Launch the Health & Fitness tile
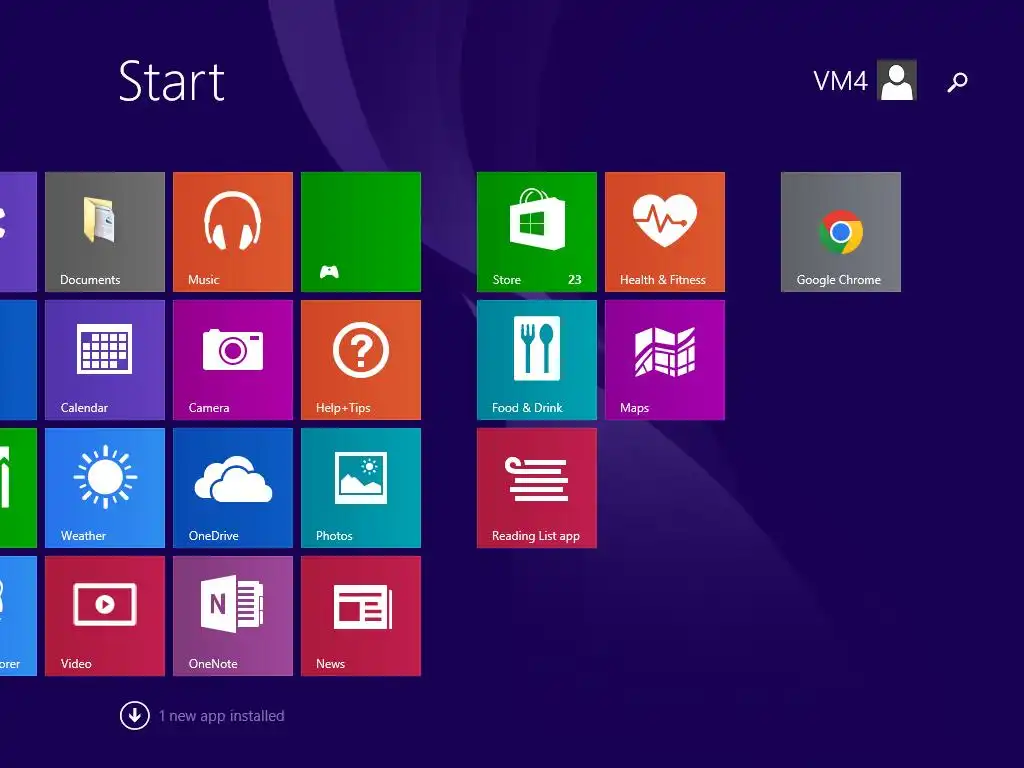Image resolution: width=1024 pixels, height=768 pixels. click(664, 232)
